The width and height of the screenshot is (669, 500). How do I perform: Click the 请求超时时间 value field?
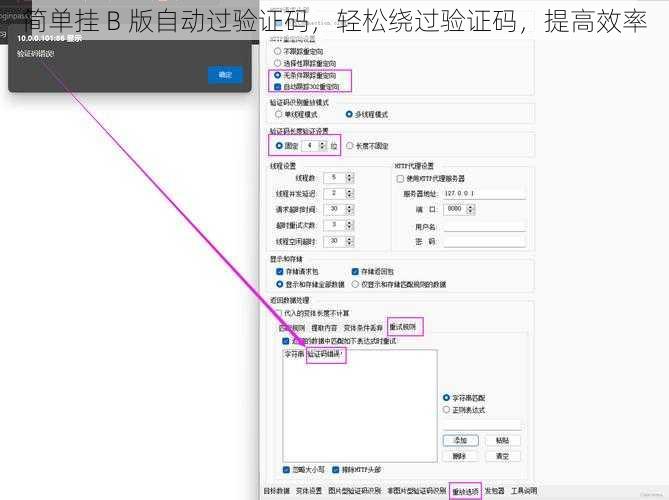(x=334, y=209)
